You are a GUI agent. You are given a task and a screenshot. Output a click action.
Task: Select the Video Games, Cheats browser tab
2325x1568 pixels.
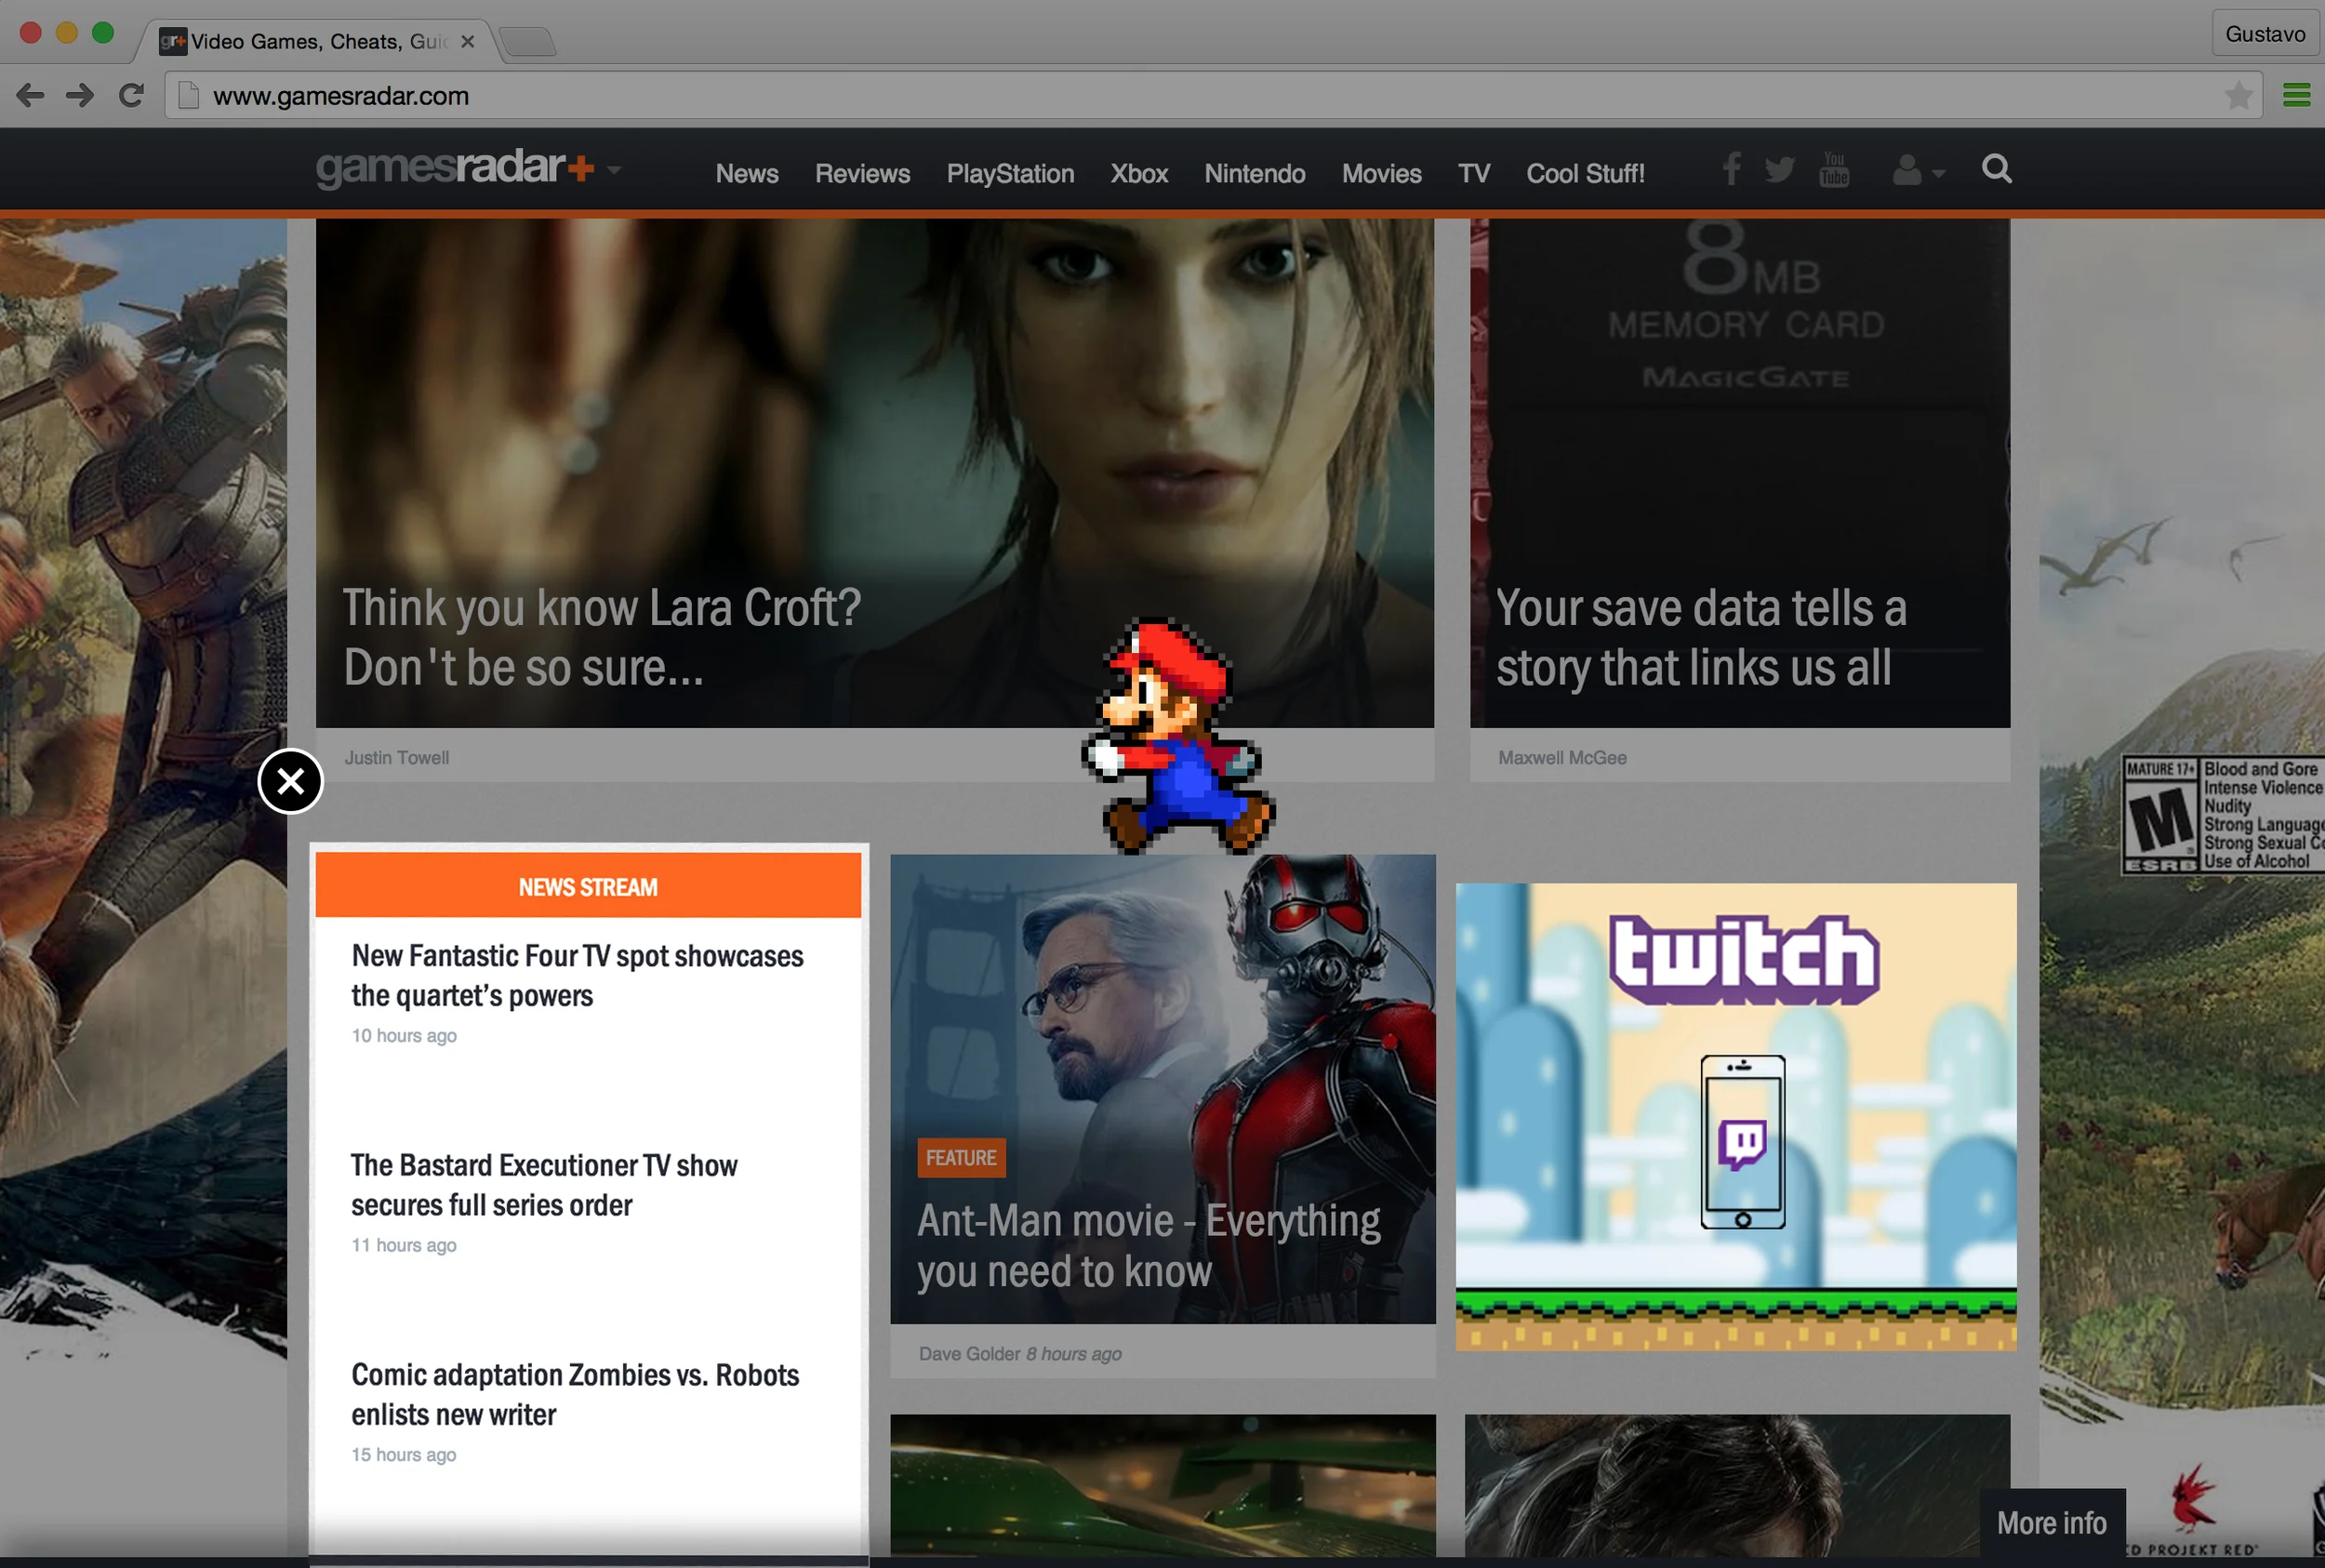(x=319, y=41)
